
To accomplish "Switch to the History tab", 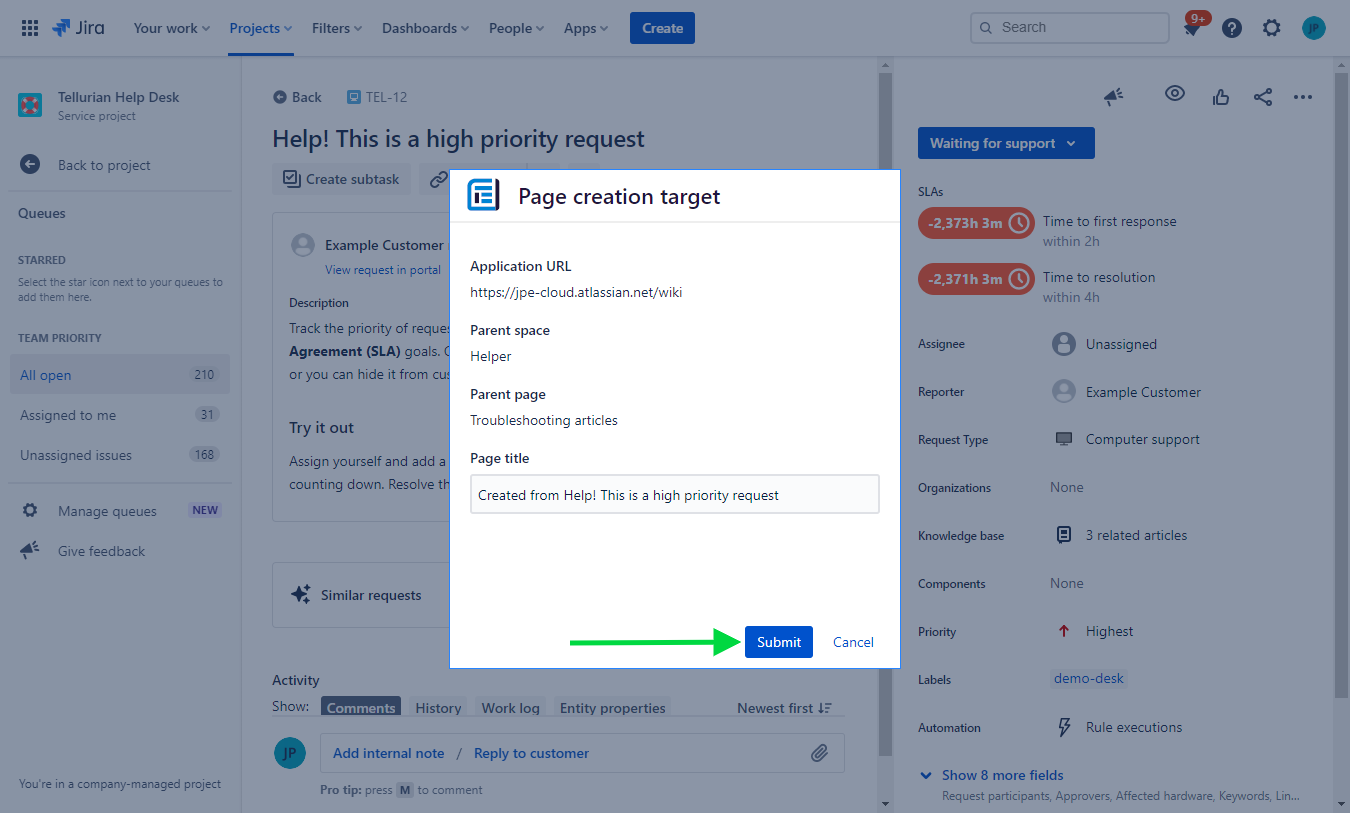I will point(438,708).
